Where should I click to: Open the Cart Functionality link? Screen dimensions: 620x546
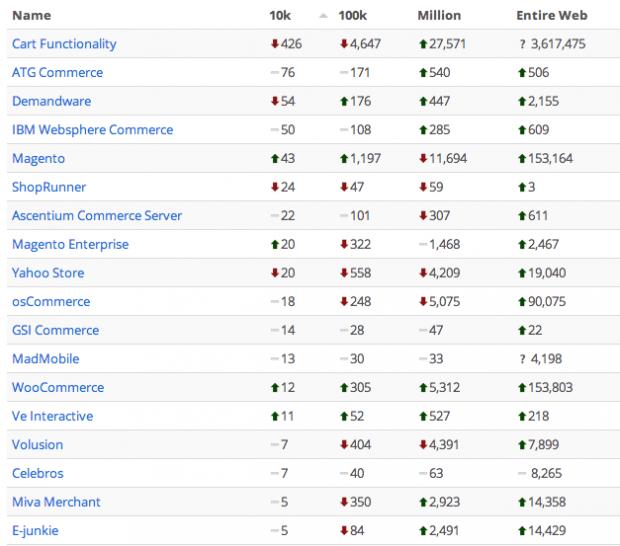(64, 43)
